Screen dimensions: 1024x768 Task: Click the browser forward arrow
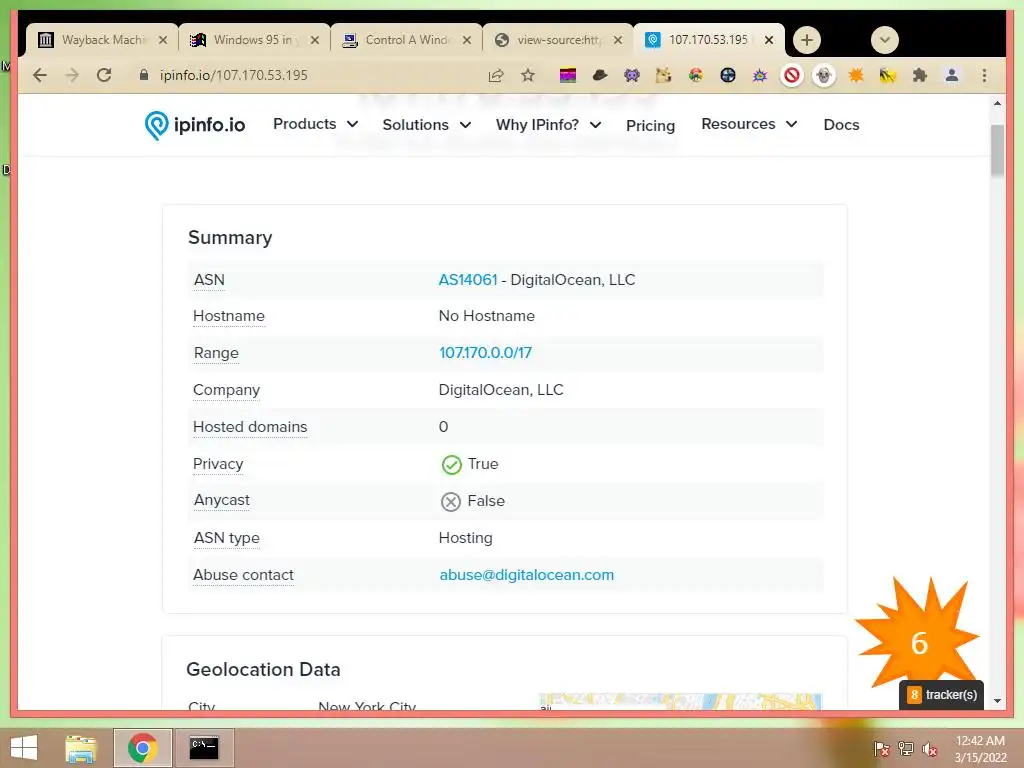click(x=72, y=75)
